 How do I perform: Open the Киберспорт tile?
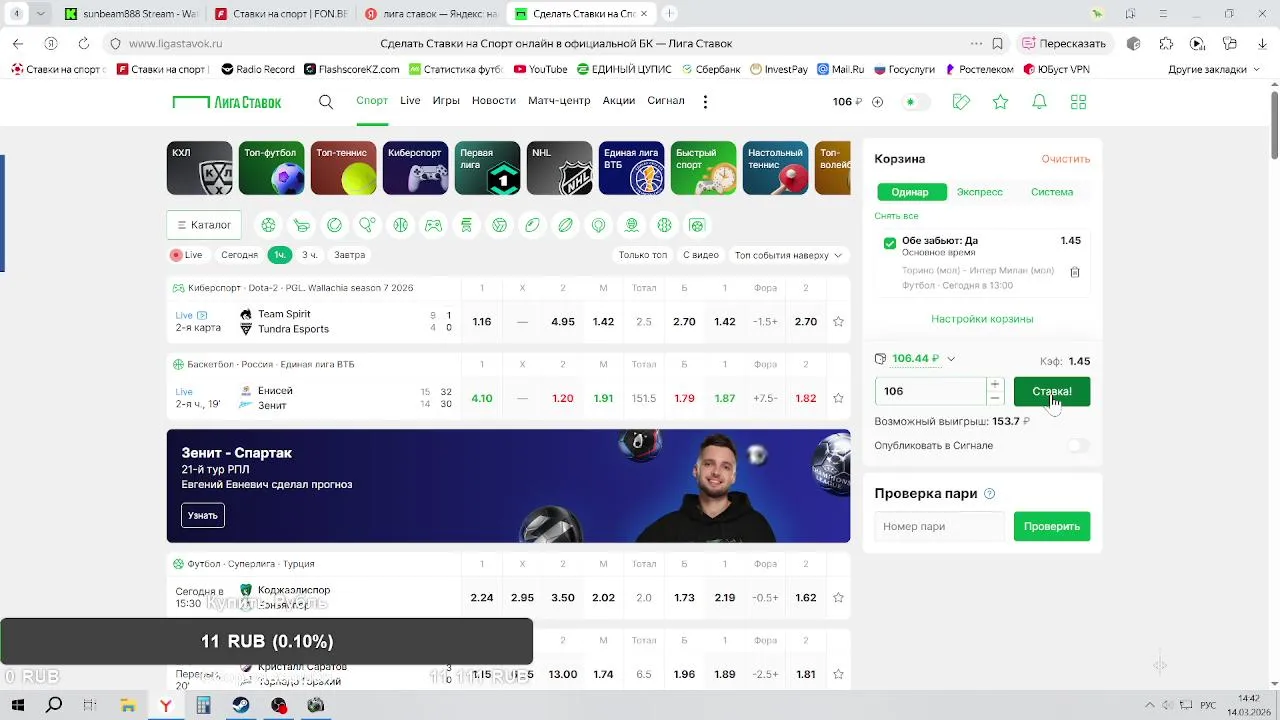pyautogui.click(x=415, y=168)
